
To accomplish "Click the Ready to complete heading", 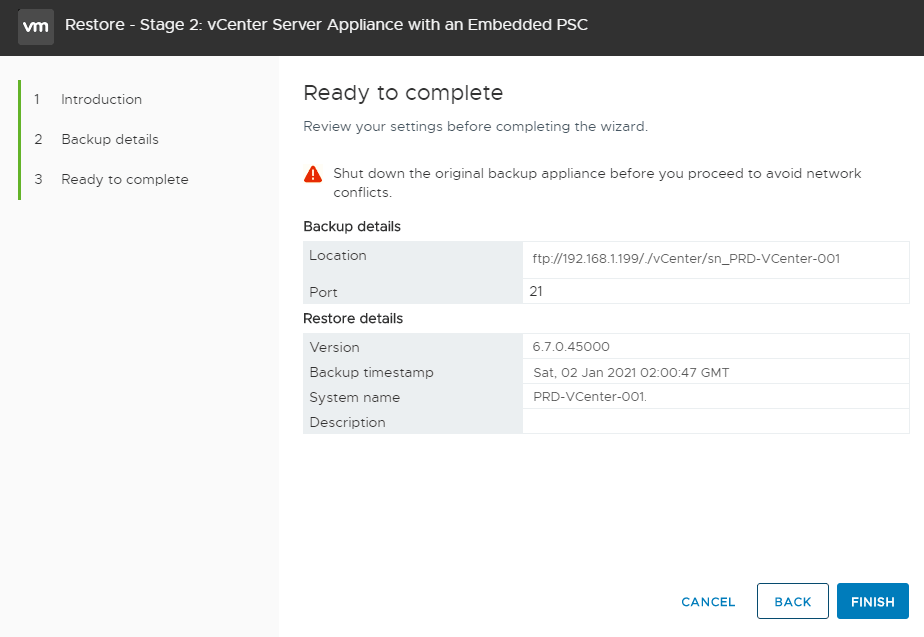I will coord(403,93).
